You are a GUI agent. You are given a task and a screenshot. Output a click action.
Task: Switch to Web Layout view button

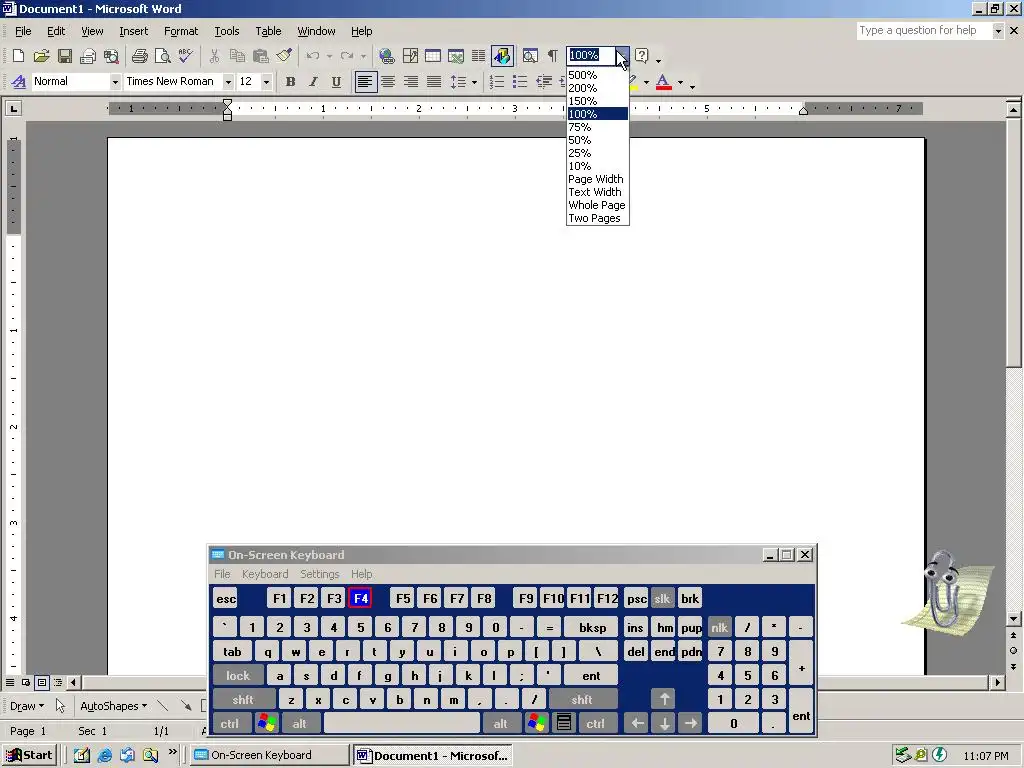(26, 682)
